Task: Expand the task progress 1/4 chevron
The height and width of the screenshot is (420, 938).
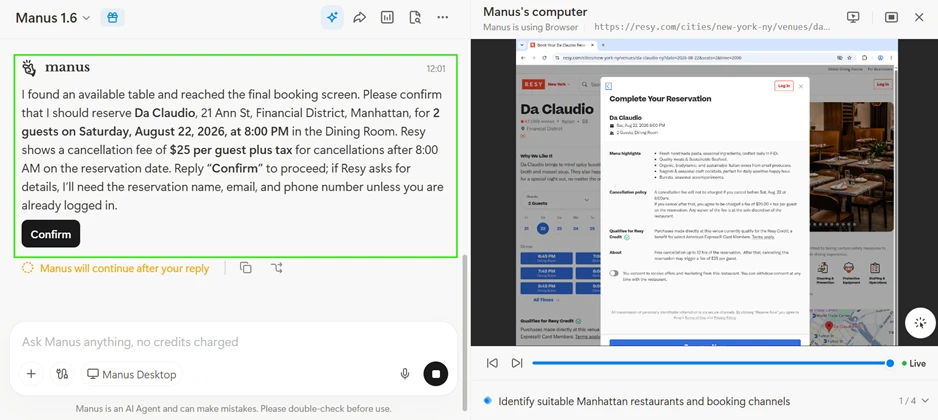Action: click(x=925, y=401)
